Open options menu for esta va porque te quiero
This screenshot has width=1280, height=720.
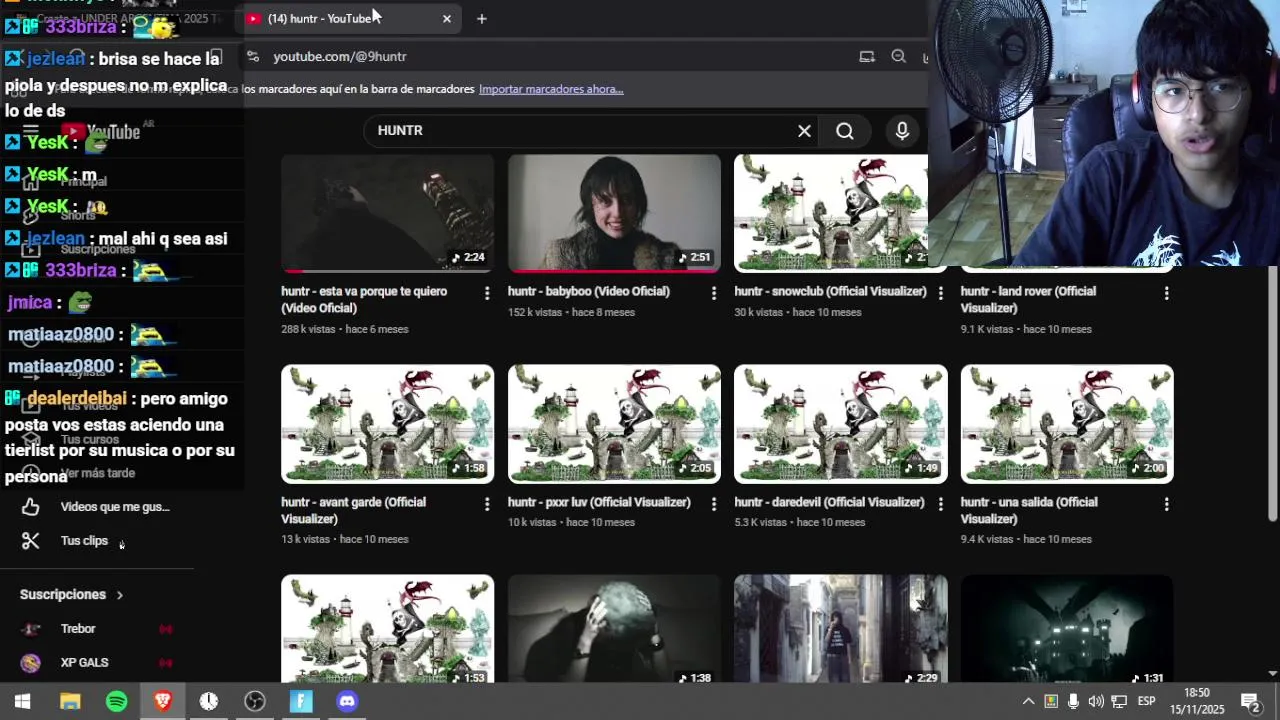[x=487, y=293]
